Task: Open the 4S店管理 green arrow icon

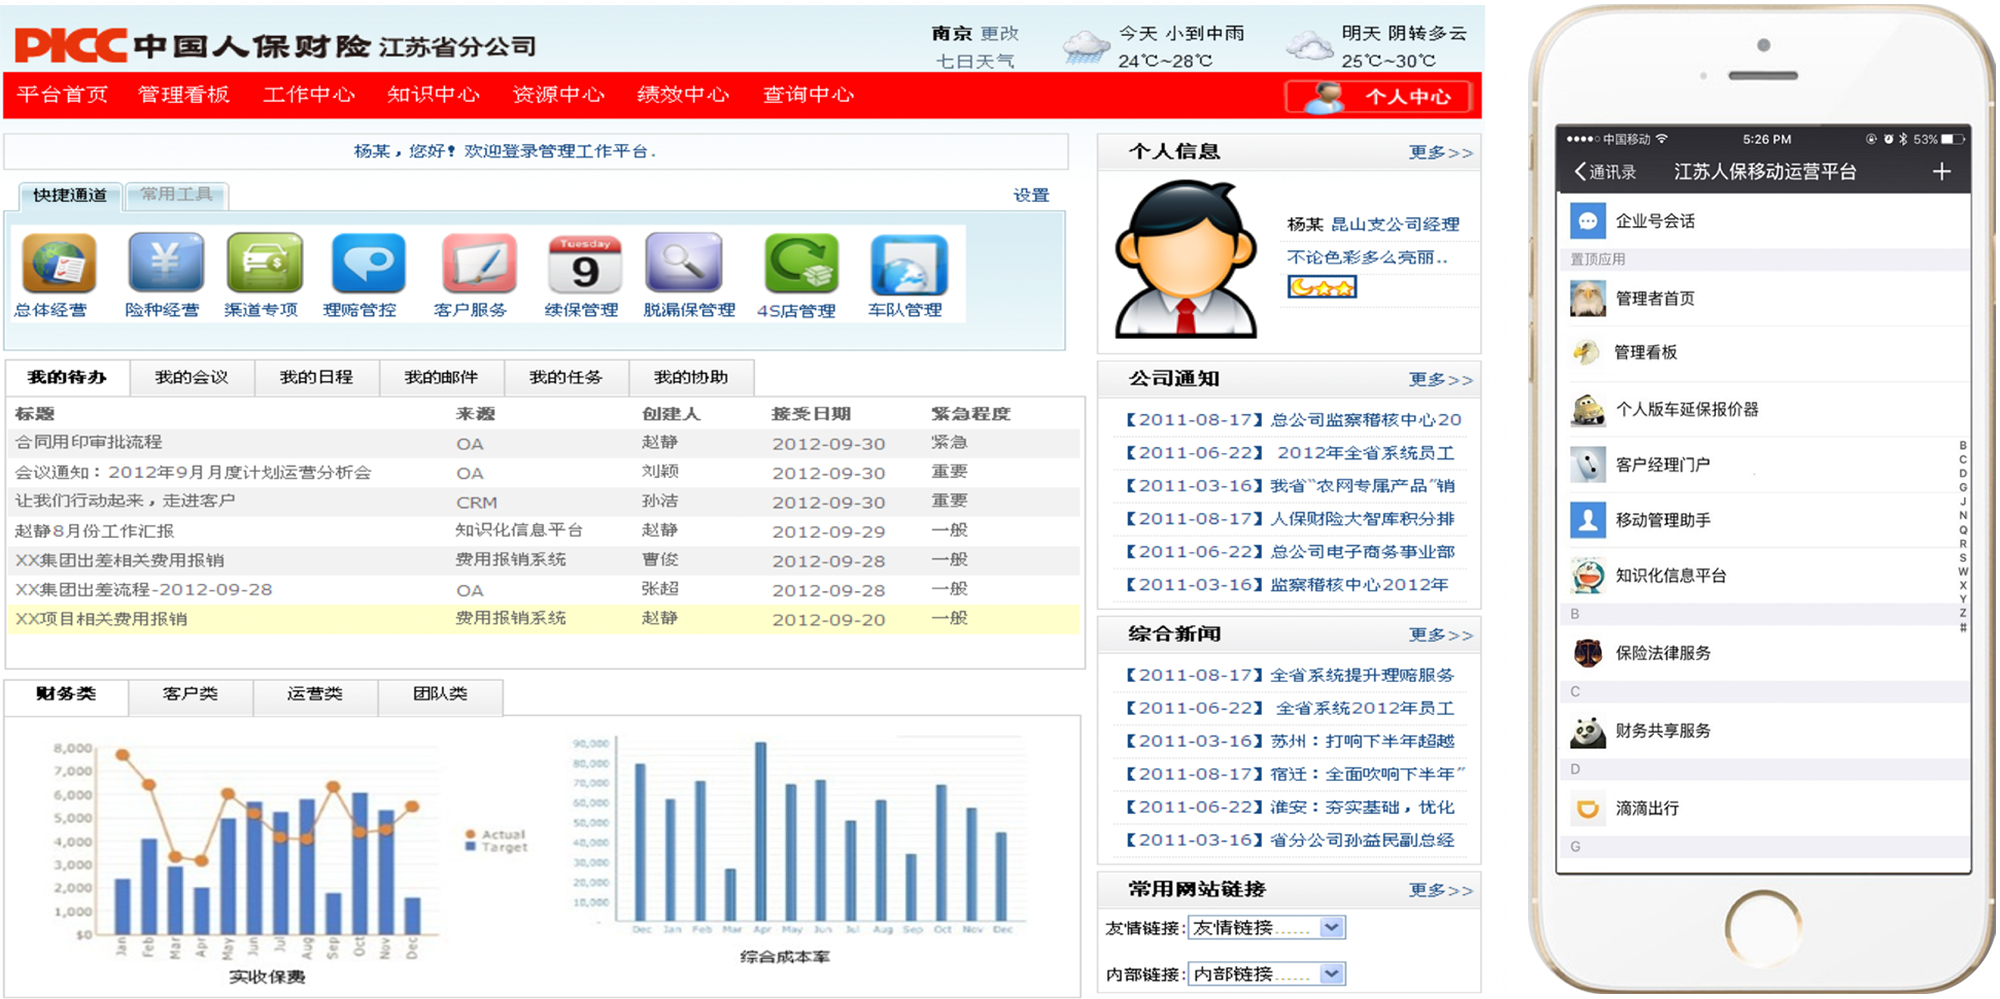Action: (x=801, y=263)
